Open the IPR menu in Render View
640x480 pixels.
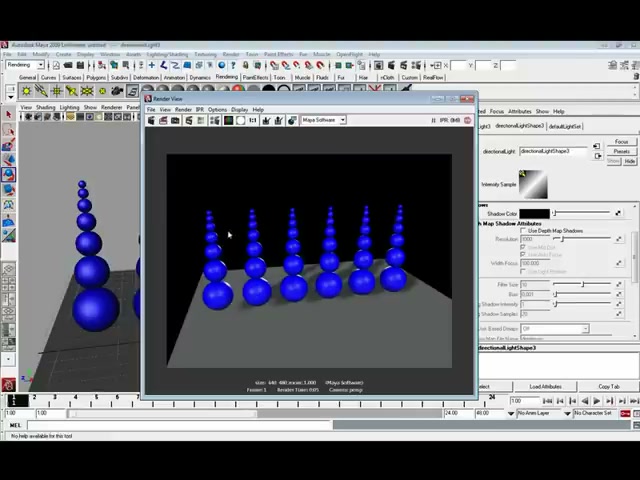[x=200, y=110]
